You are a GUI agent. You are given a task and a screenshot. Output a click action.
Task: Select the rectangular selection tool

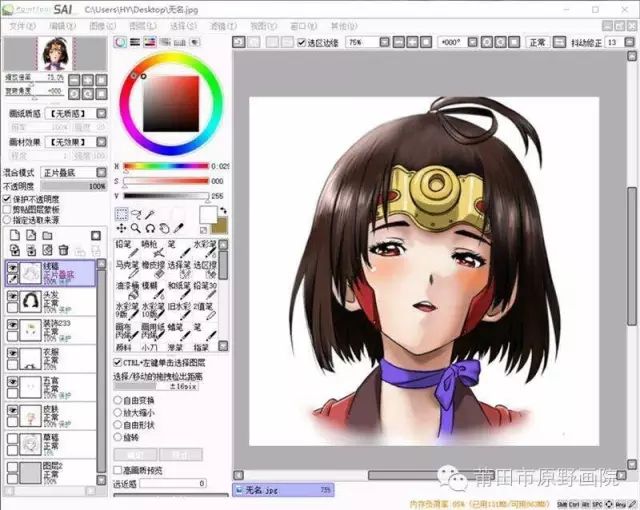click(122, 214)
